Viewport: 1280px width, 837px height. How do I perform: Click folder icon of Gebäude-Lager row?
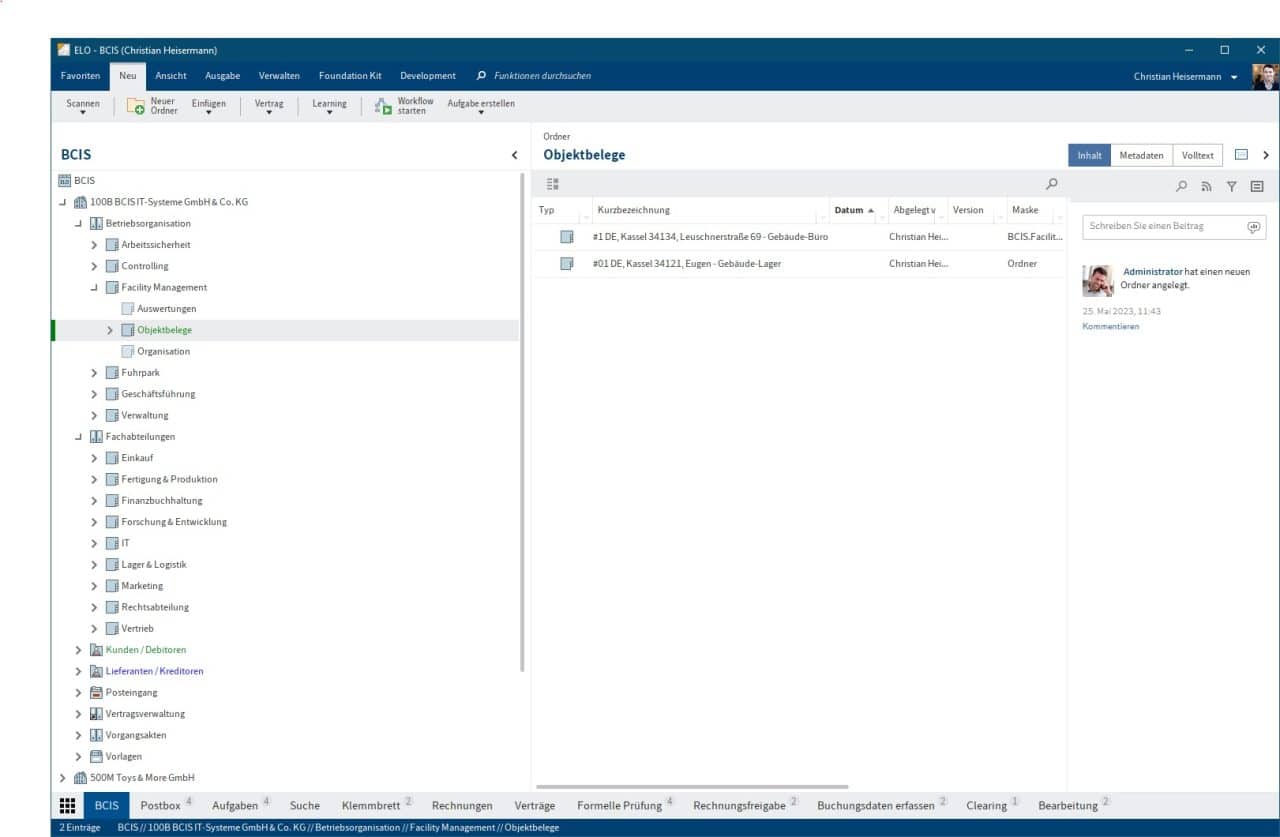tap(566, 264)
